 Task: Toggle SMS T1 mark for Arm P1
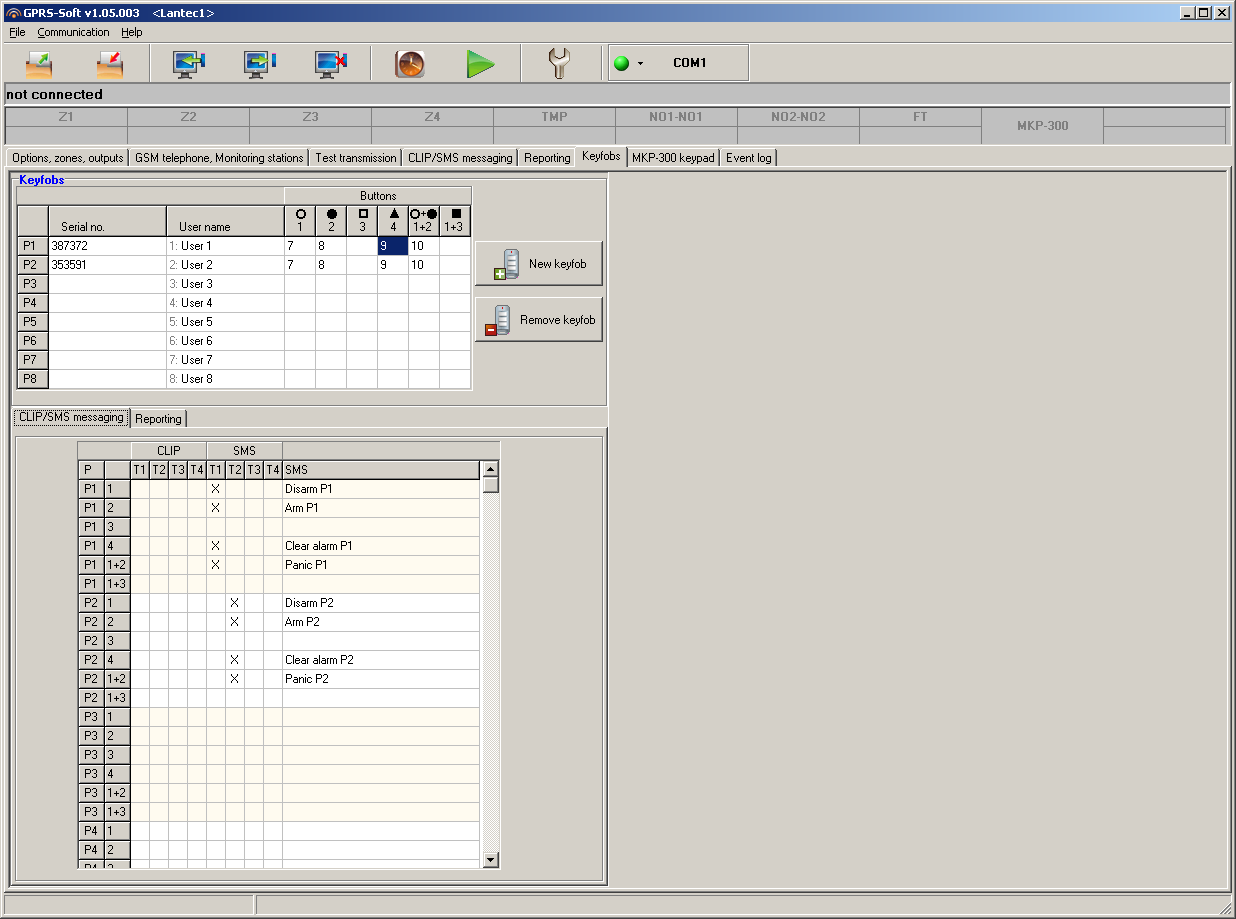[215, 508]
